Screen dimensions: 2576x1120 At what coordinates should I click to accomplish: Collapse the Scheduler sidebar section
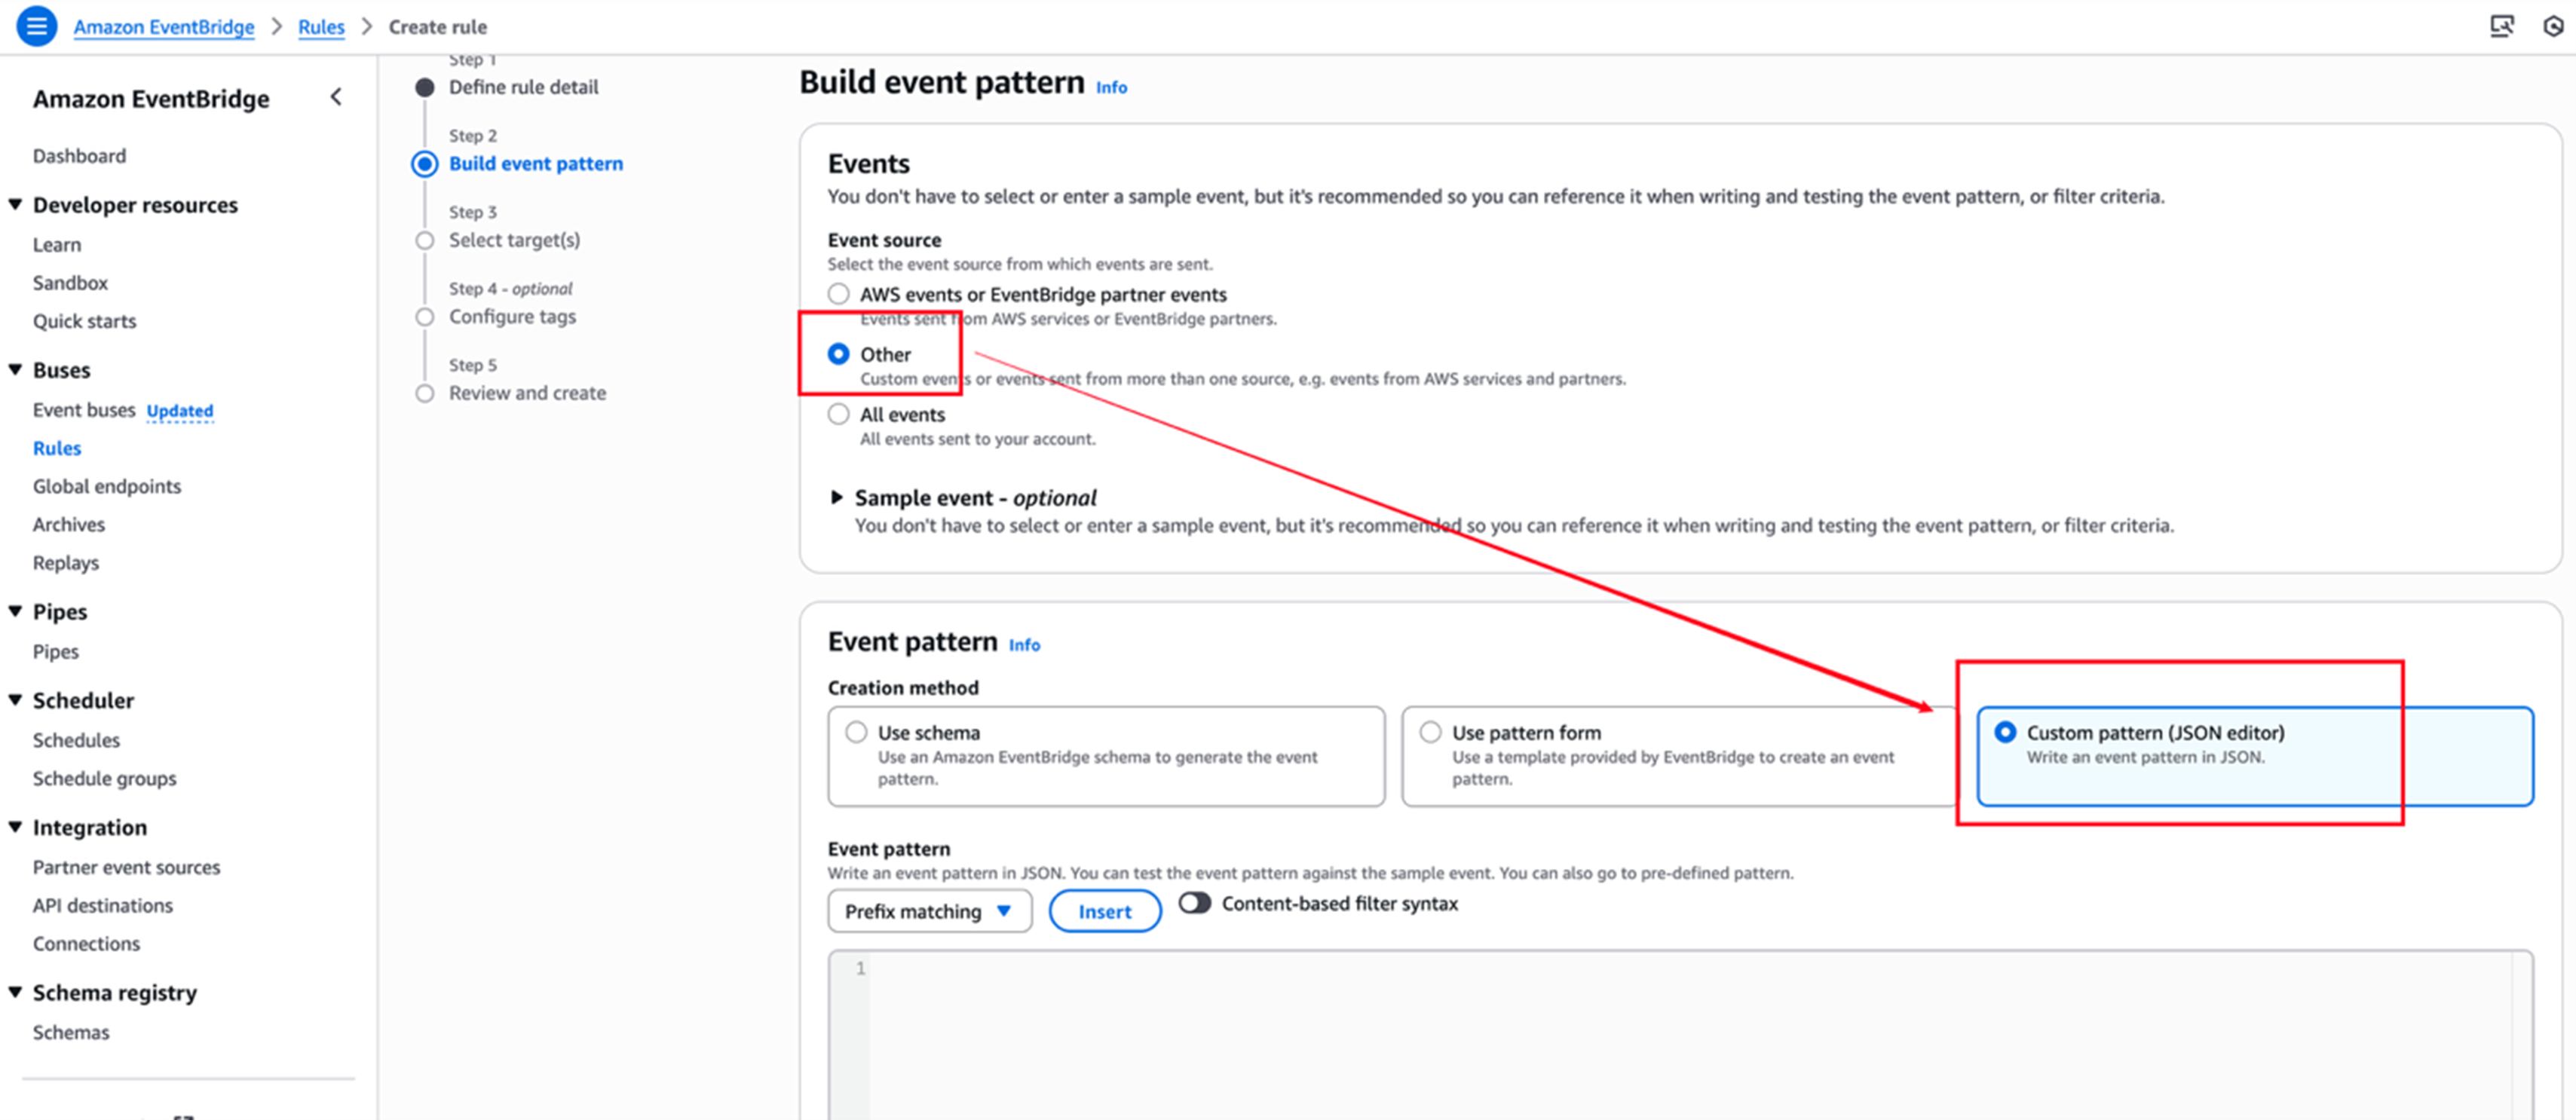(15, 700)
